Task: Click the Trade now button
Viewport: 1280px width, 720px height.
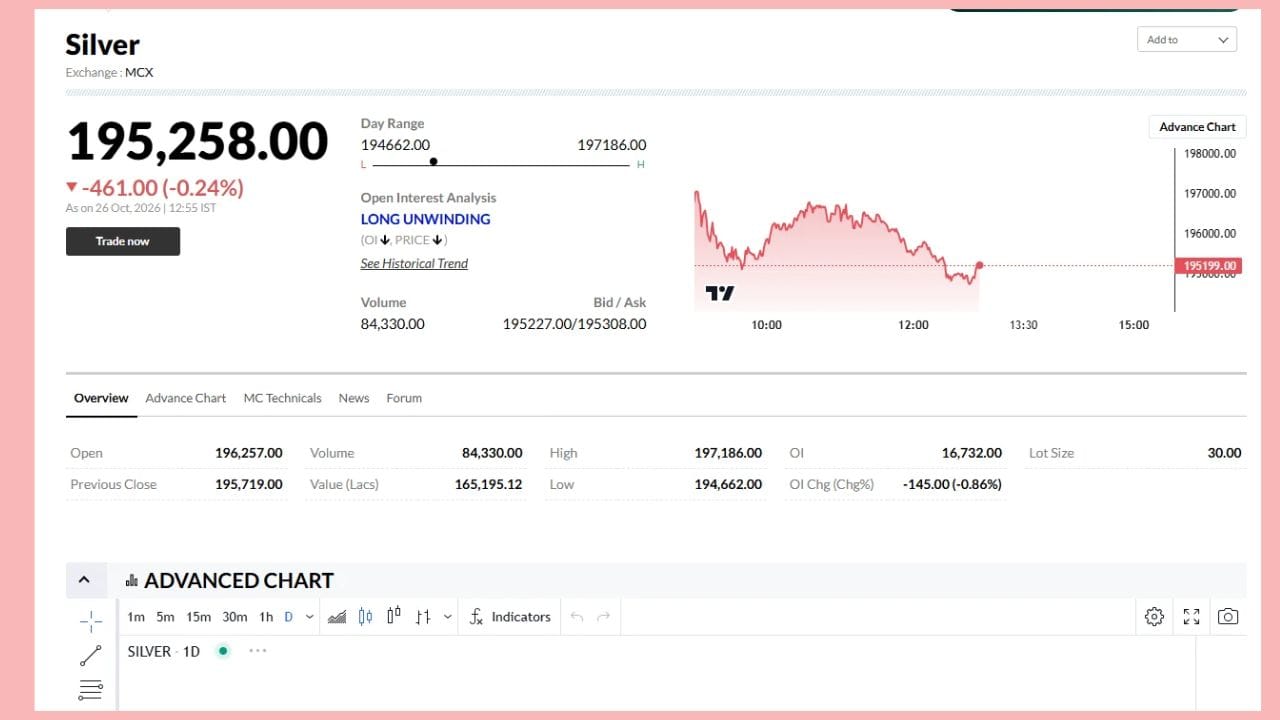Action: (x=123, y=241)
